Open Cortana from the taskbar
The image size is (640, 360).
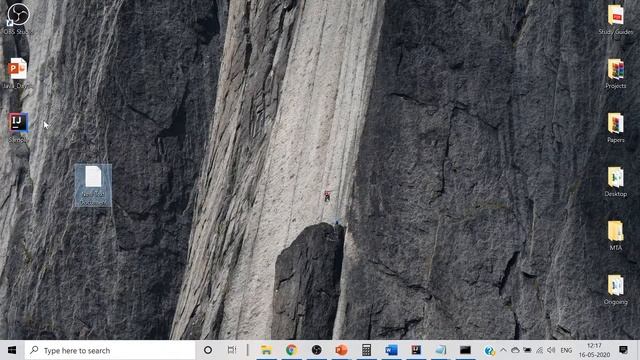point(208,350)
